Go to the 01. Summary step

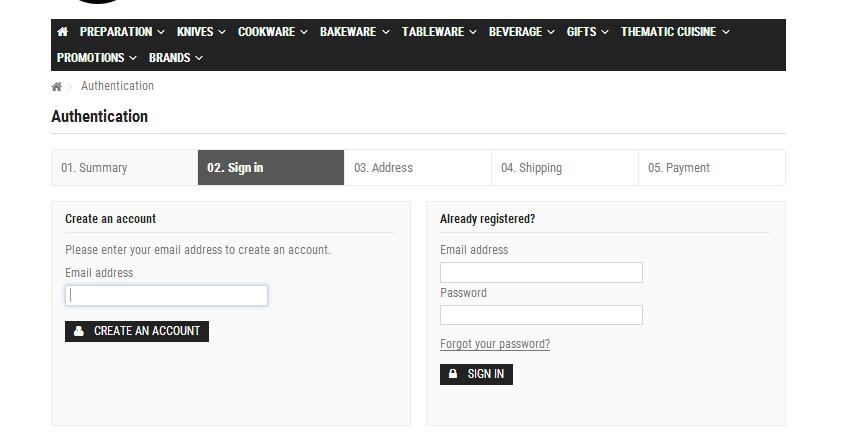pyautogui.click(x=124, y=168)
